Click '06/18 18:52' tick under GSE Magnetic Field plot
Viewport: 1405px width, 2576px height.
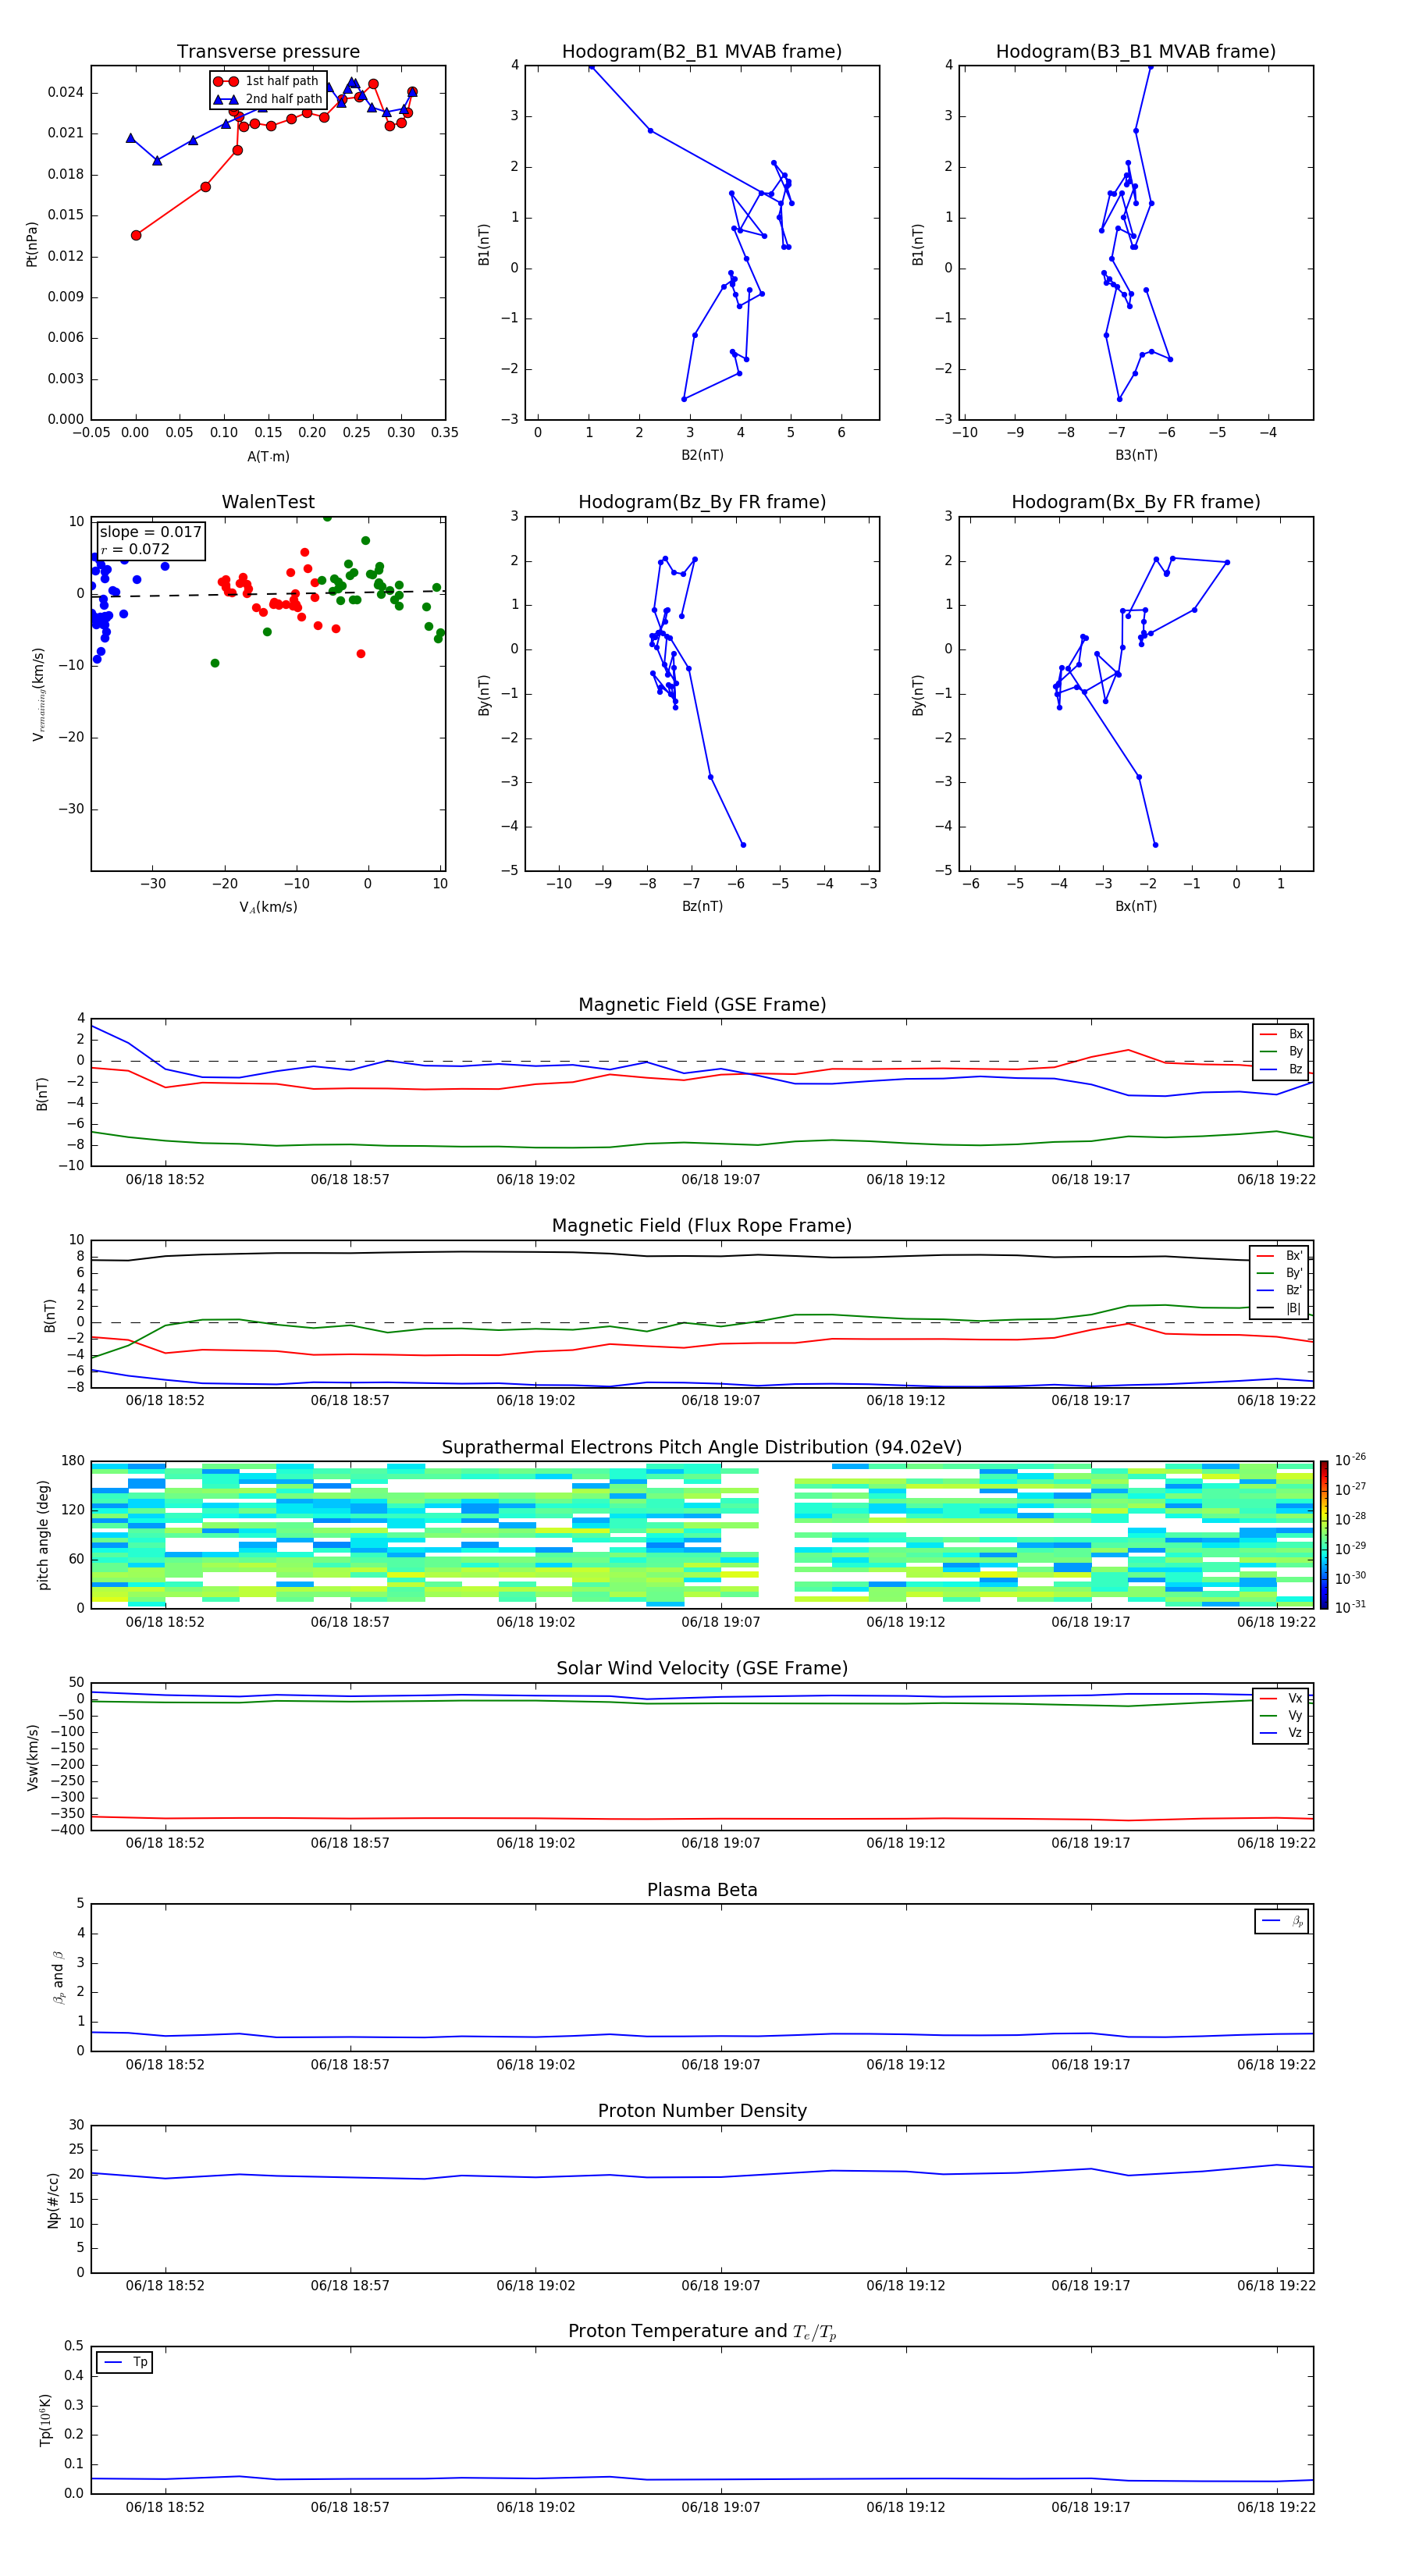[x=165, y=1180]
